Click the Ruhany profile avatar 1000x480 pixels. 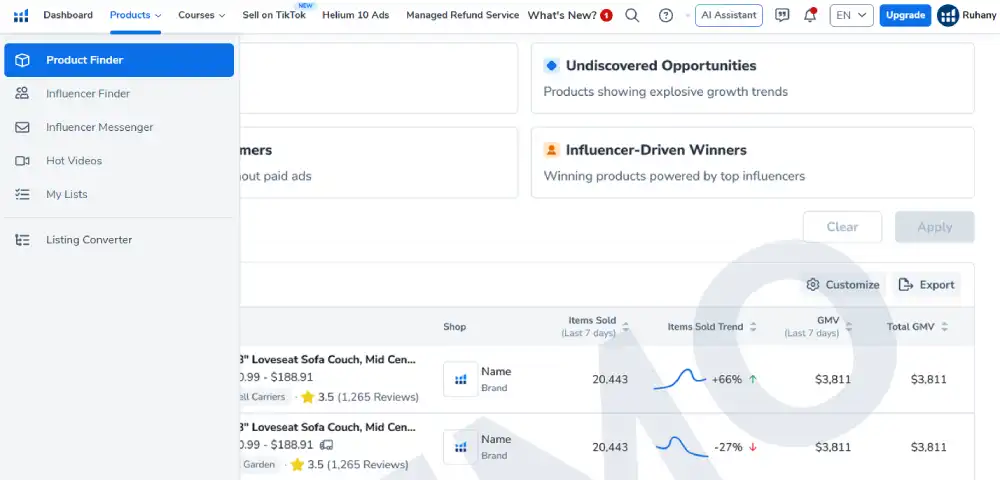pos(948,15)
